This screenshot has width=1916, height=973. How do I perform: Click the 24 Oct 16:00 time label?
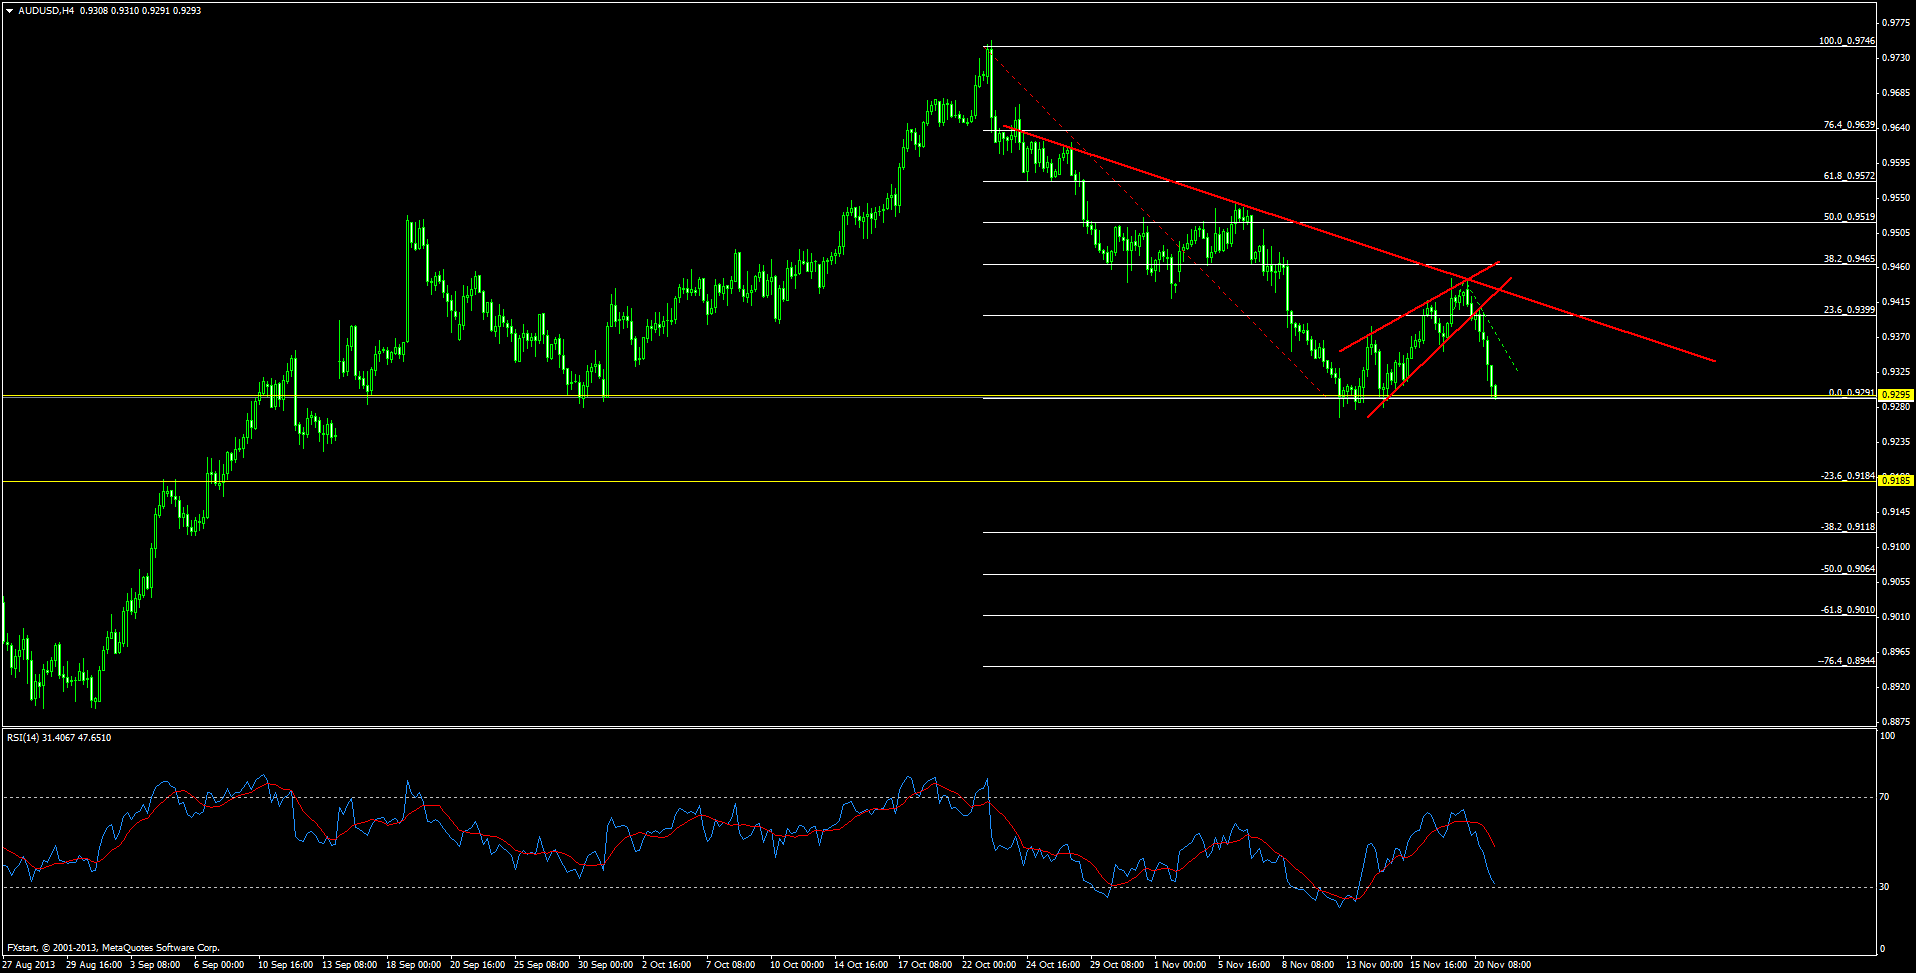(1054, 965)
